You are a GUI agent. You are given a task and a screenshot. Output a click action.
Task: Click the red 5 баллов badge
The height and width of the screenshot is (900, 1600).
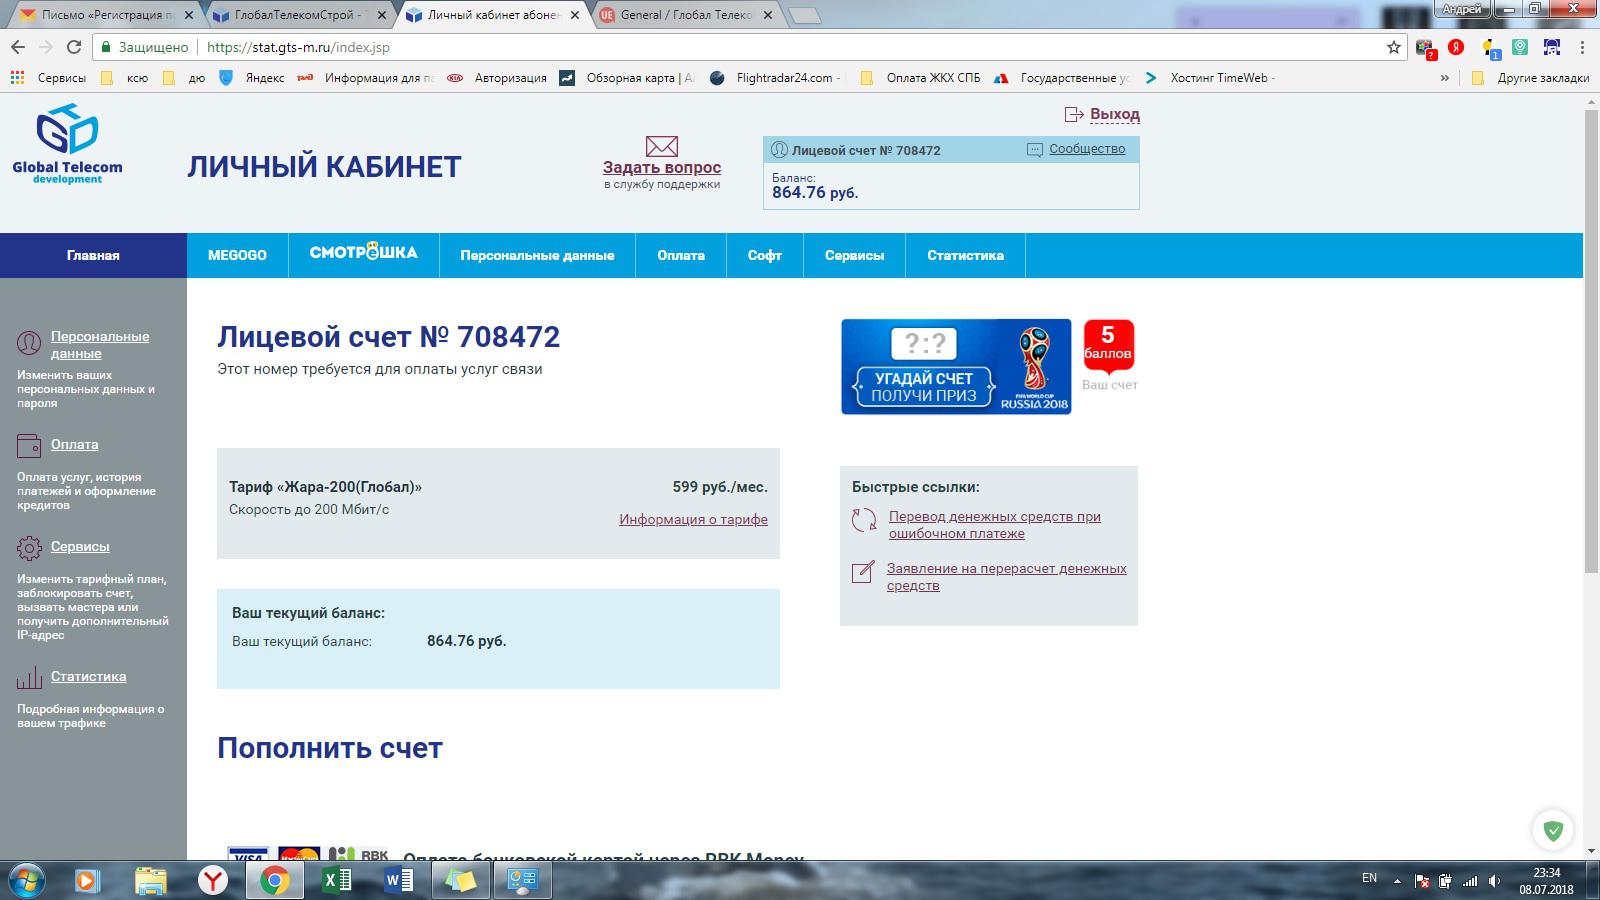(x=1108, y=344)
